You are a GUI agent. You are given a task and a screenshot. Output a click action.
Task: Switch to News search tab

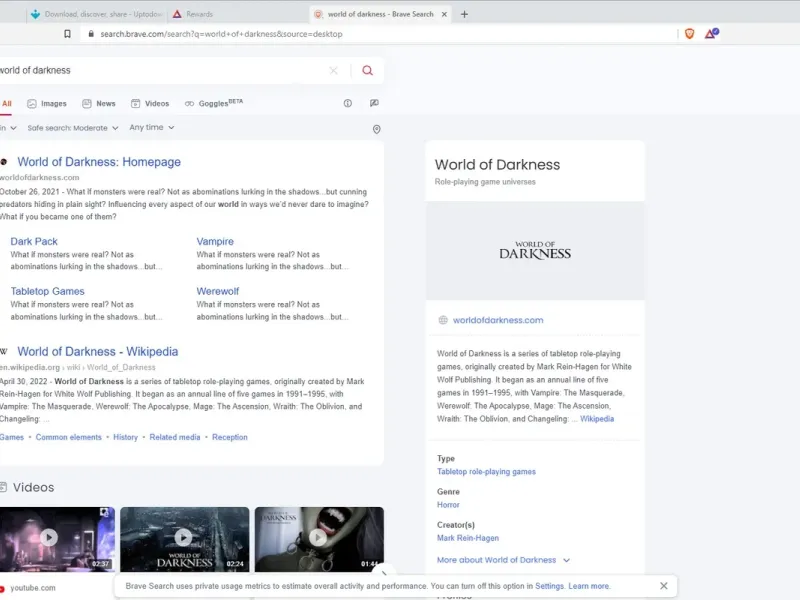(99, 104)
